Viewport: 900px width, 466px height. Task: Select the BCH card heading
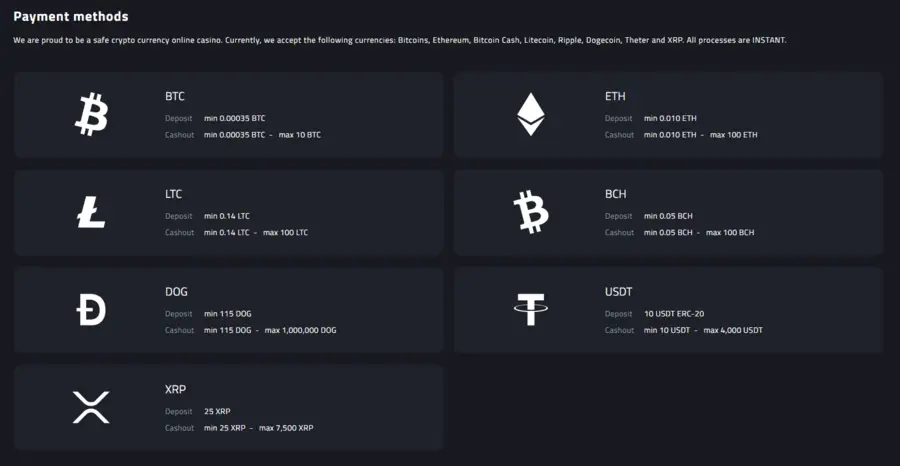pyautogui.click(x=615, y=194)
